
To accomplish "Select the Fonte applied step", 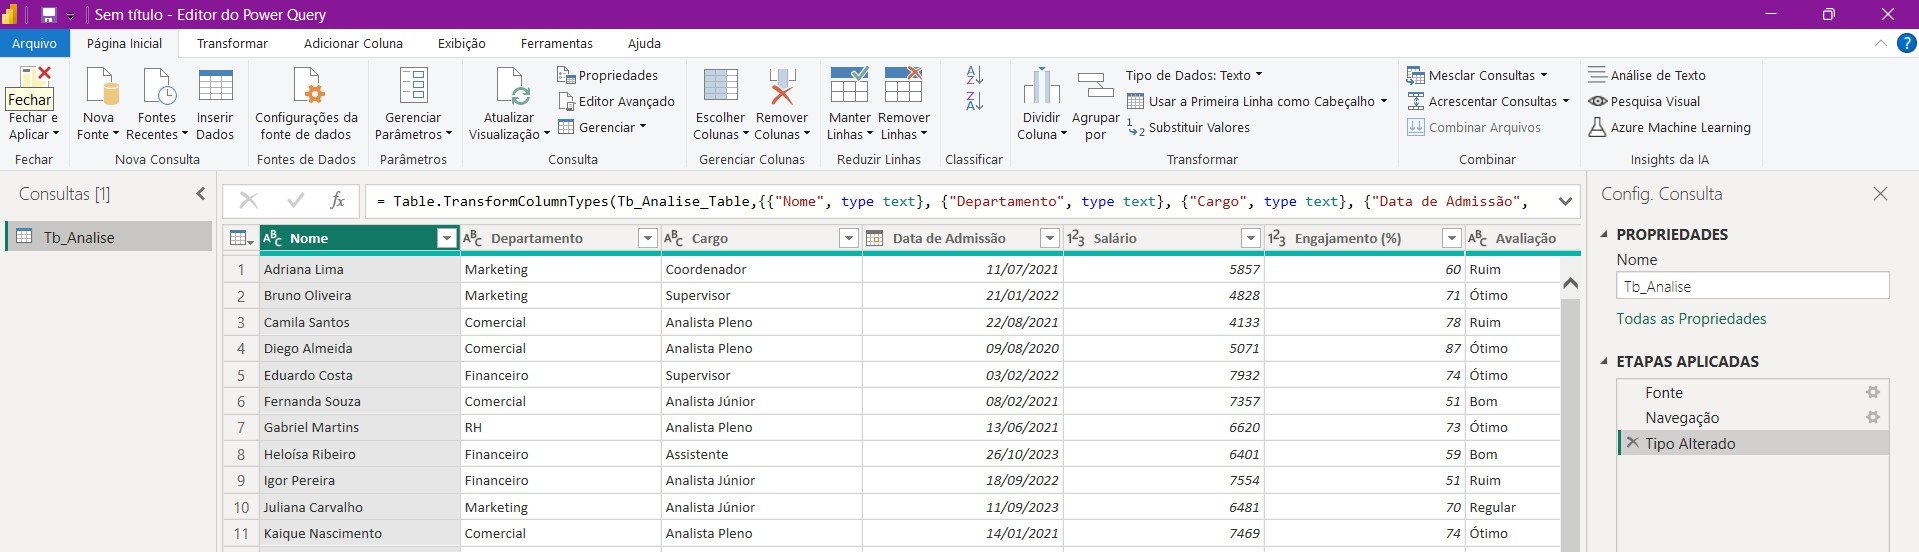I will (1753, 393).
